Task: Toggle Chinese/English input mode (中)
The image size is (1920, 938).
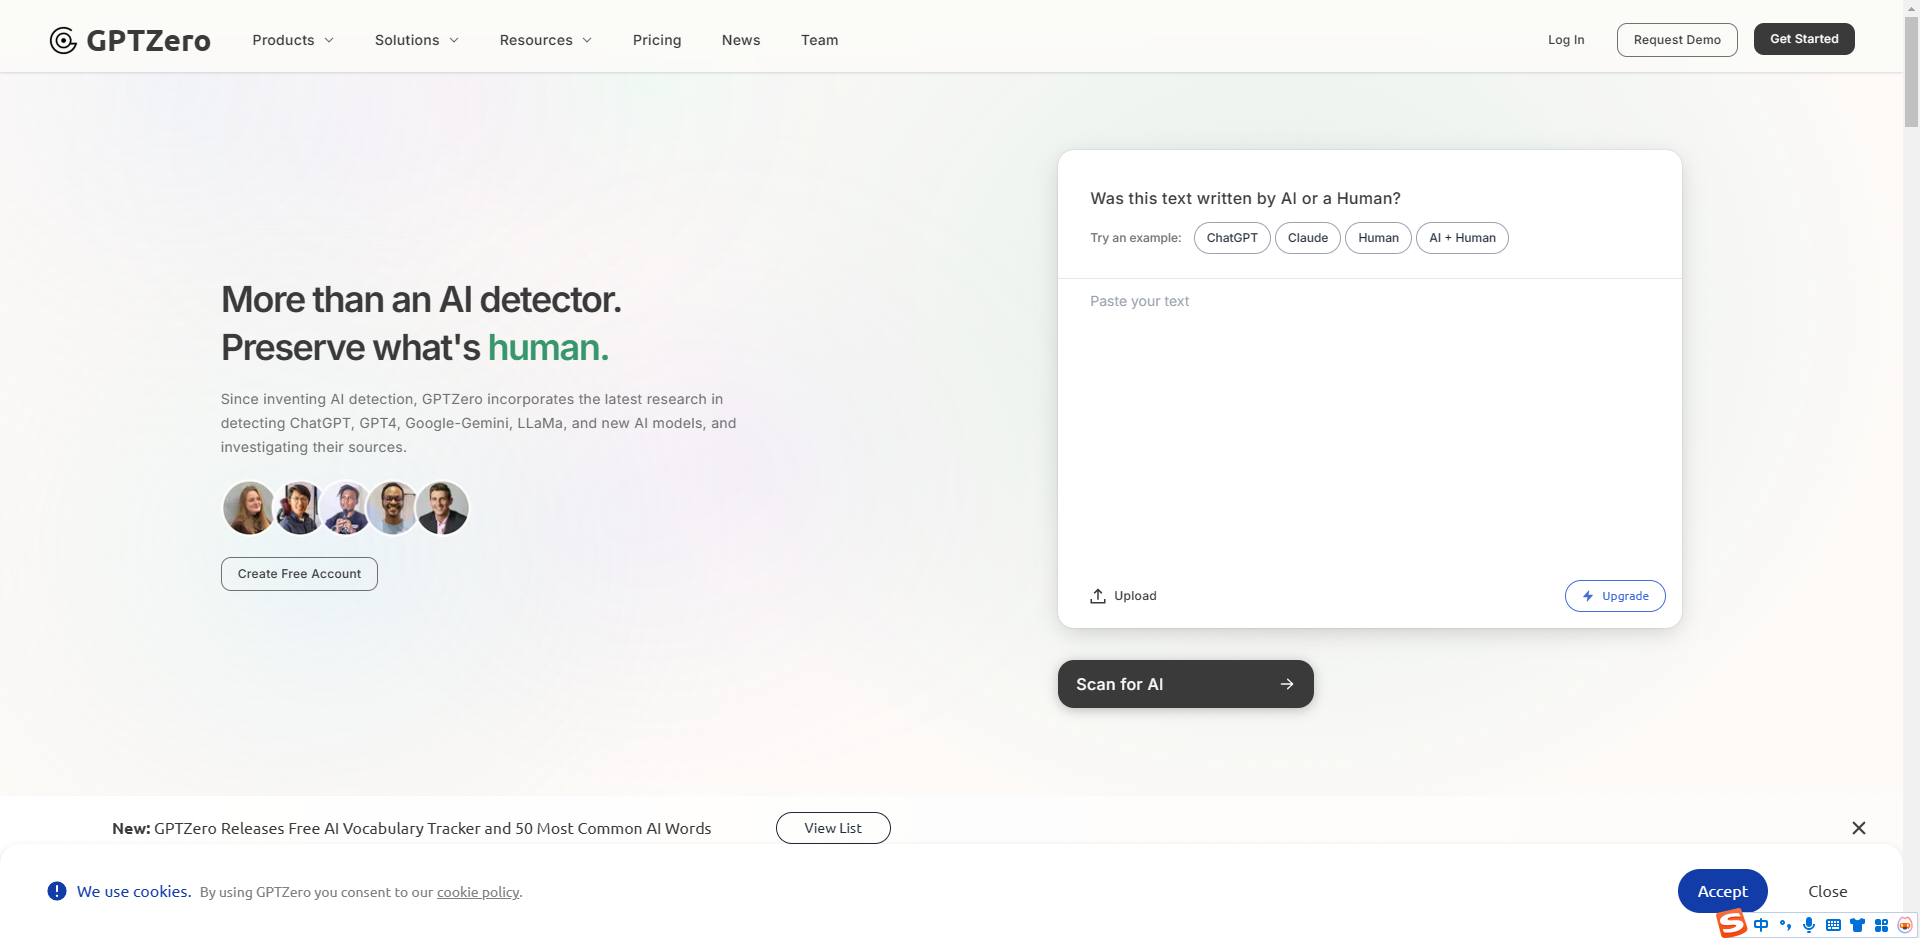Action: point(1761,925)
